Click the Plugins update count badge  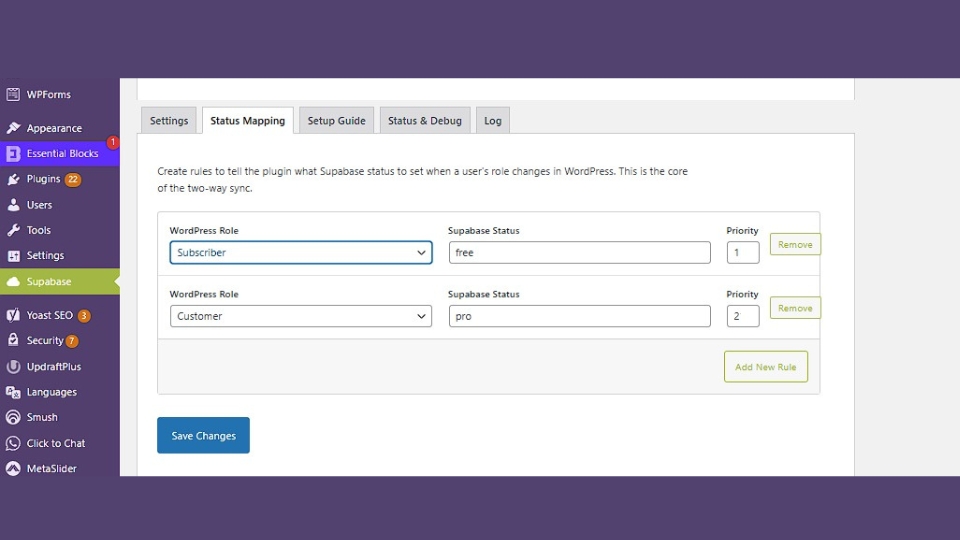(x=73, y=179)
